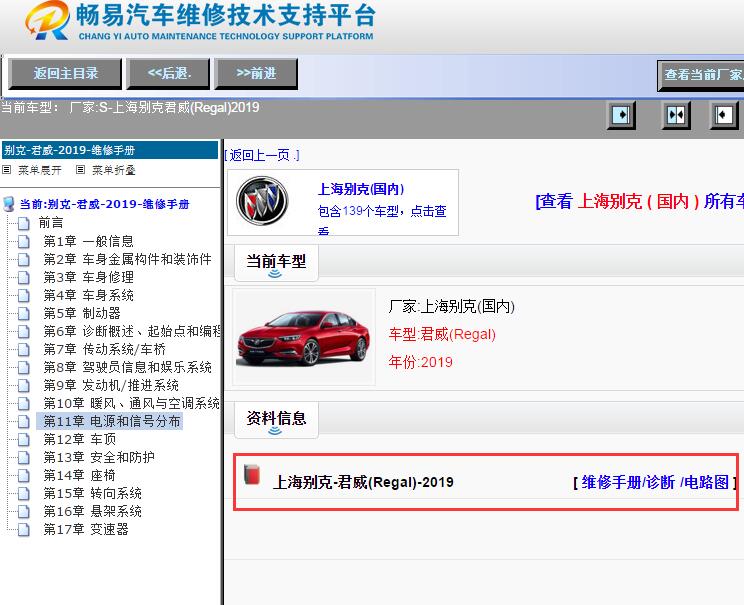
Task: Select the 当前车型 tab header
Action: pos(276,262)
